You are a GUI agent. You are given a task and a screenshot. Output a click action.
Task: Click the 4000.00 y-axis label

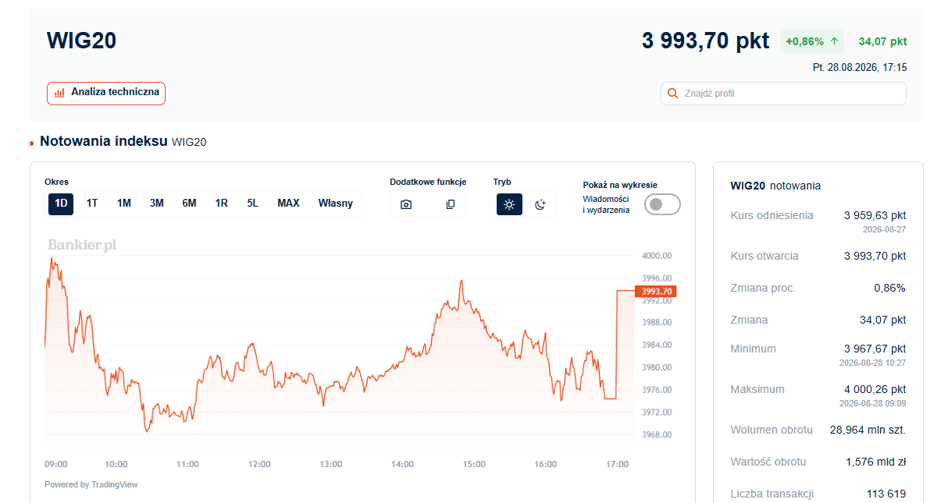click(x=657, y=256)
